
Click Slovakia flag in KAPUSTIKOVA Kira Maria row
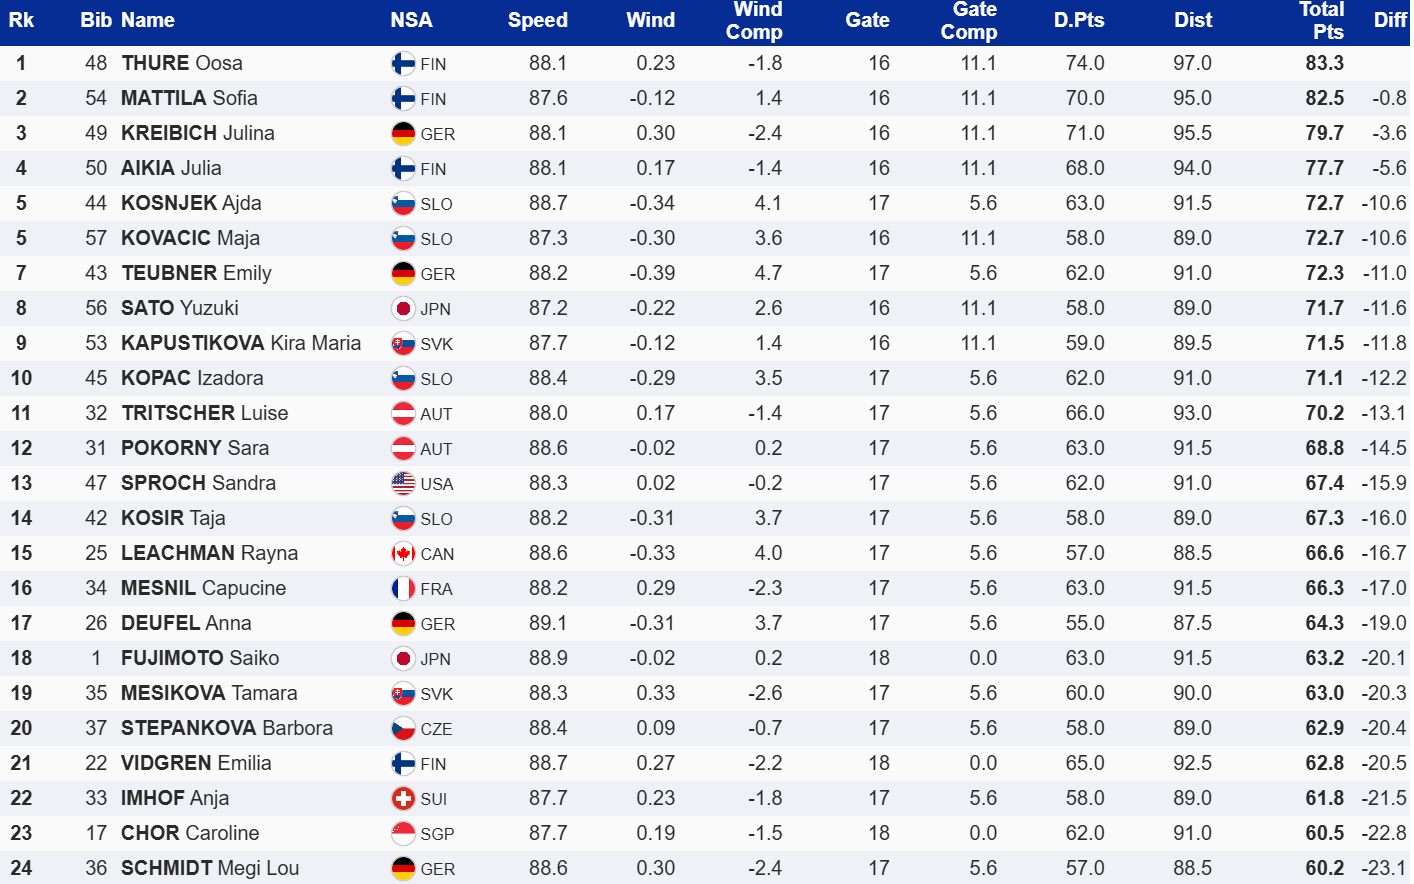[x=403, y=344]
